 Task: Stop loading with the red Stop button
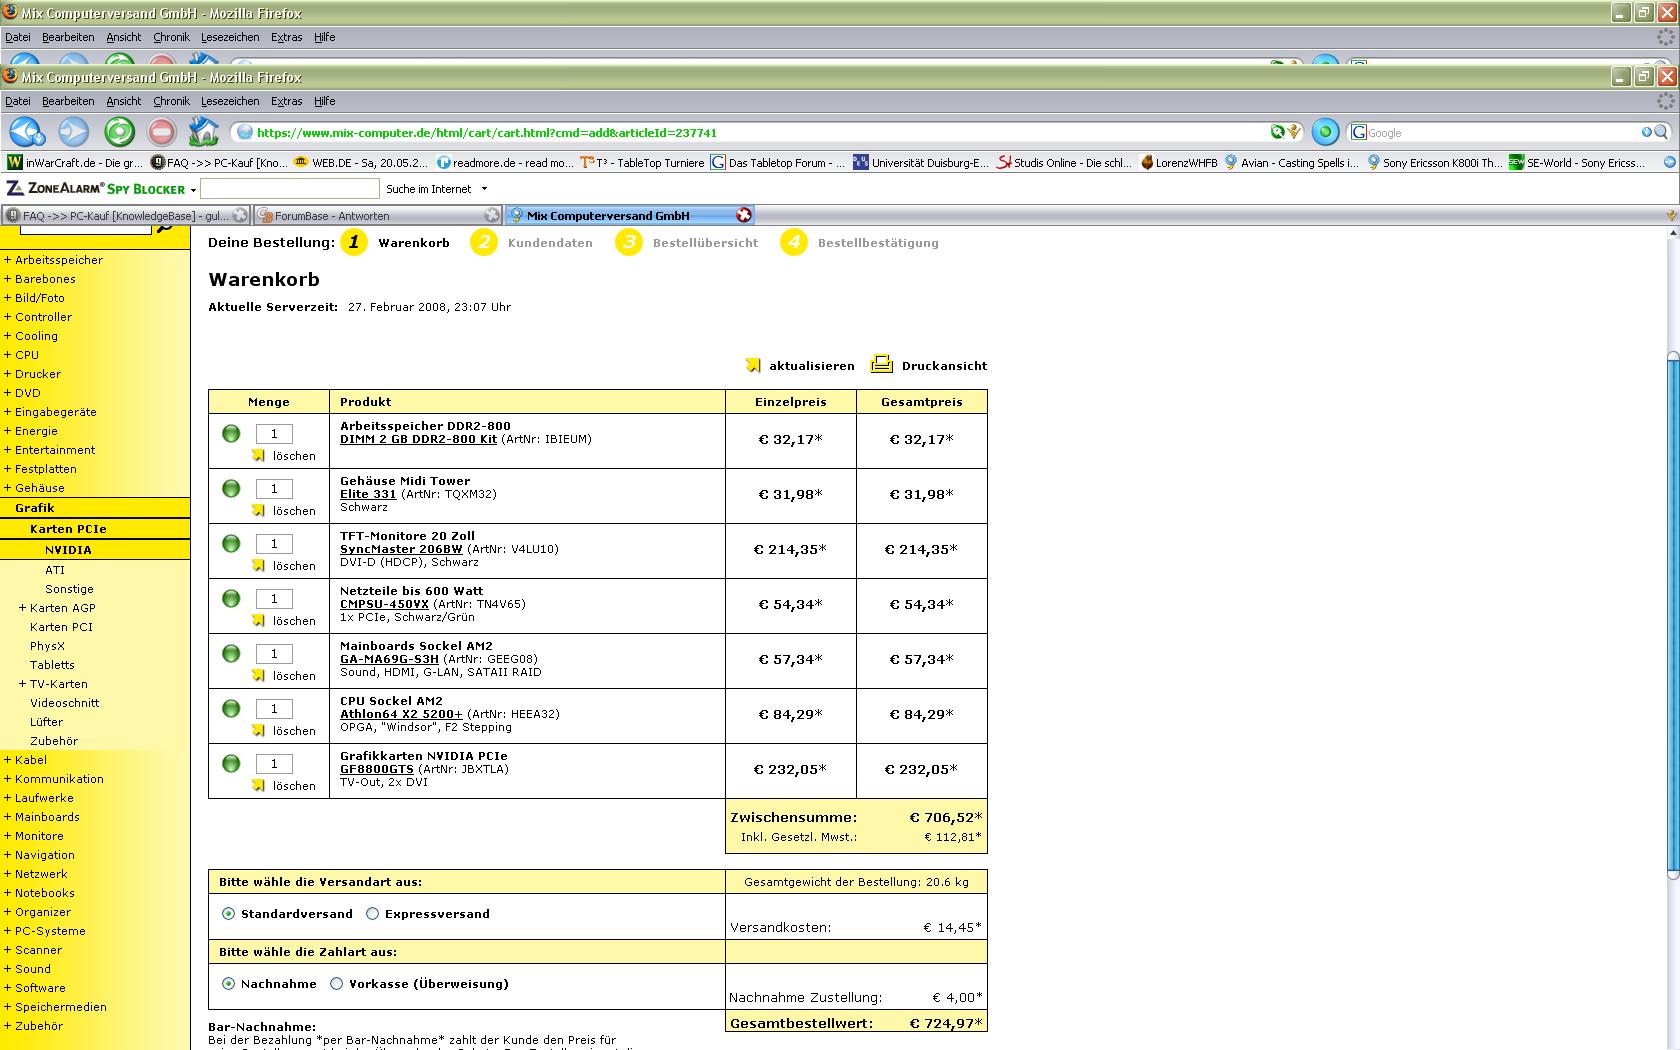tap(161, 132)
